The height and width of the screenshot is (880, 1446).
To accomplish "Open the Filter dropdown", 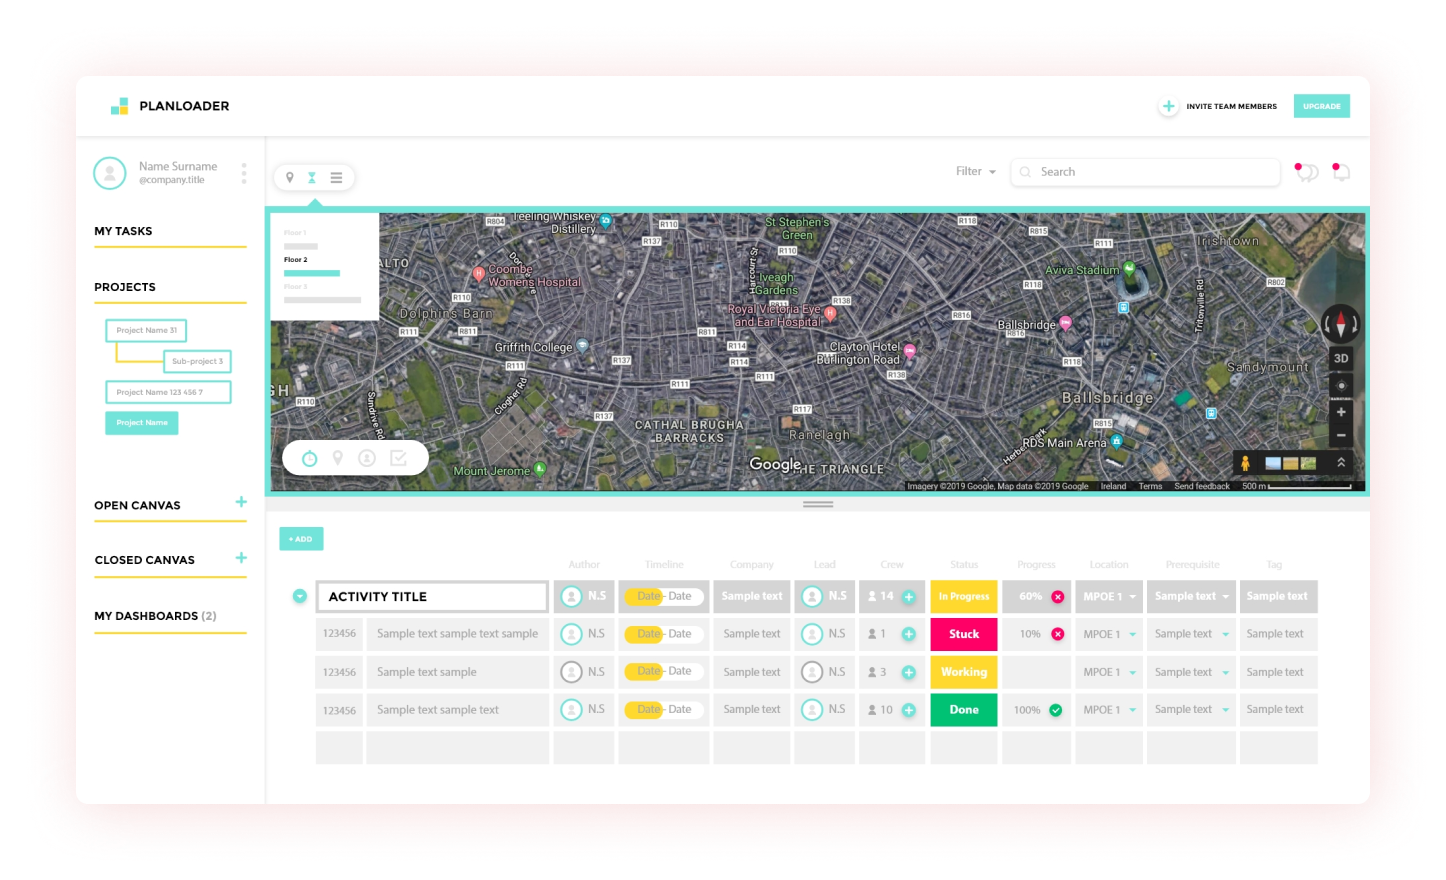I will click(x=976, y=172).
